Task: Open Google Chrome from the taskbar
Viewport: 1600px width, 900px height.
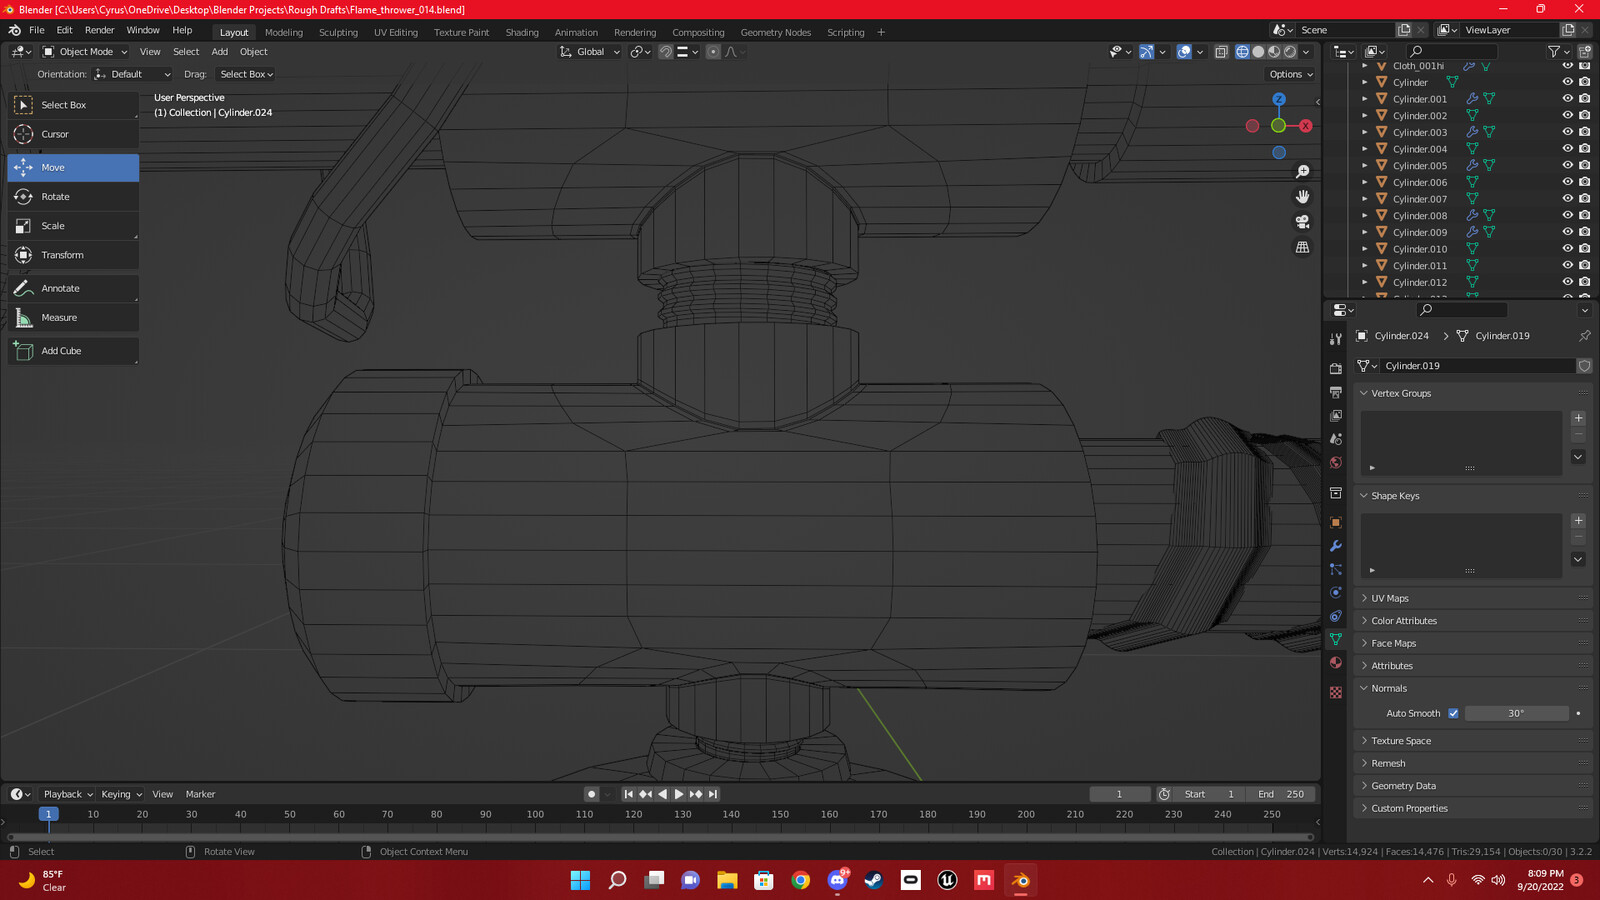Action: pyautogui.click(x=800, y=880)
